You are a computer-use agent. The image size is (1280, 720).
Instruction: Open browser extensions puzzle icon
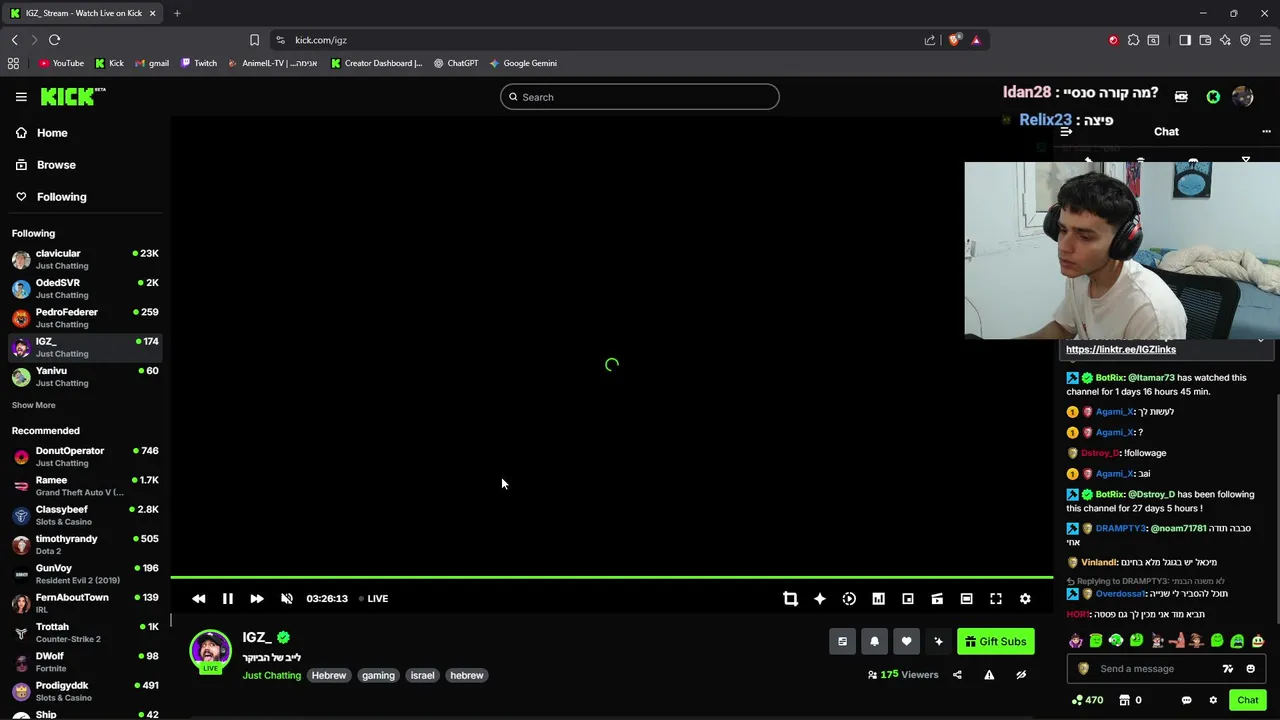tap(1133, 40)
